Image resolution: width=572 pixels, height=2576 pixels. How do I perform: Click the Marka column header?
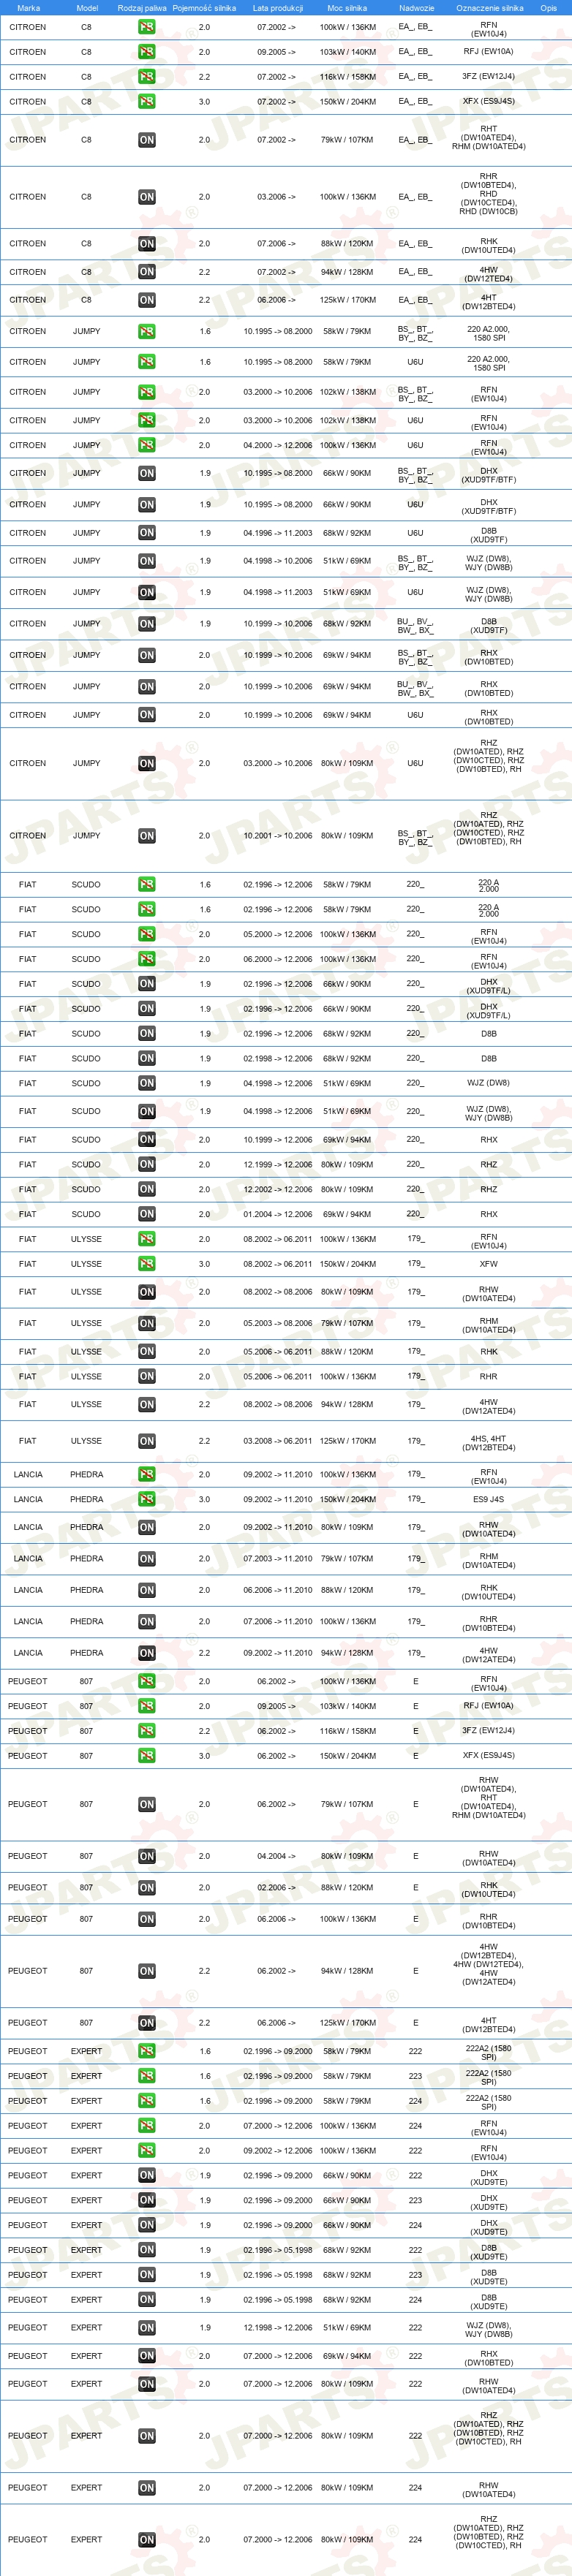click(x=28, y=8)
